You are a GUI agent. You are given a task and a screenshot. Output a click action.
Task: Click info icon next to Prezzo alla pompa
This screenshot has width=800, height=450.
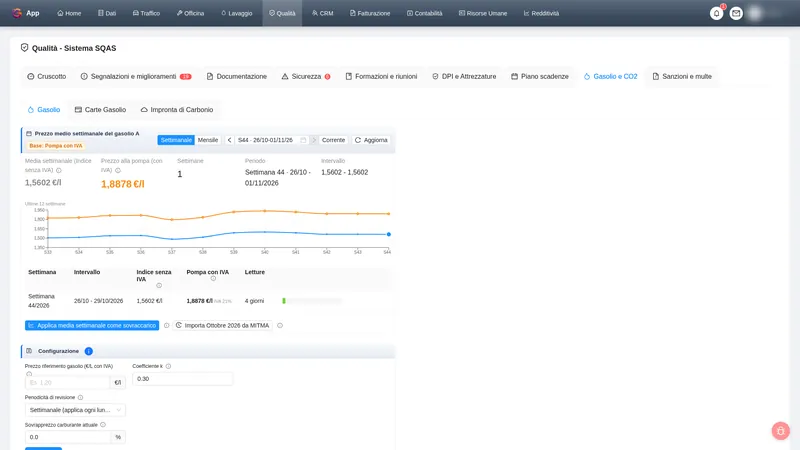click(x=118, y=170)
